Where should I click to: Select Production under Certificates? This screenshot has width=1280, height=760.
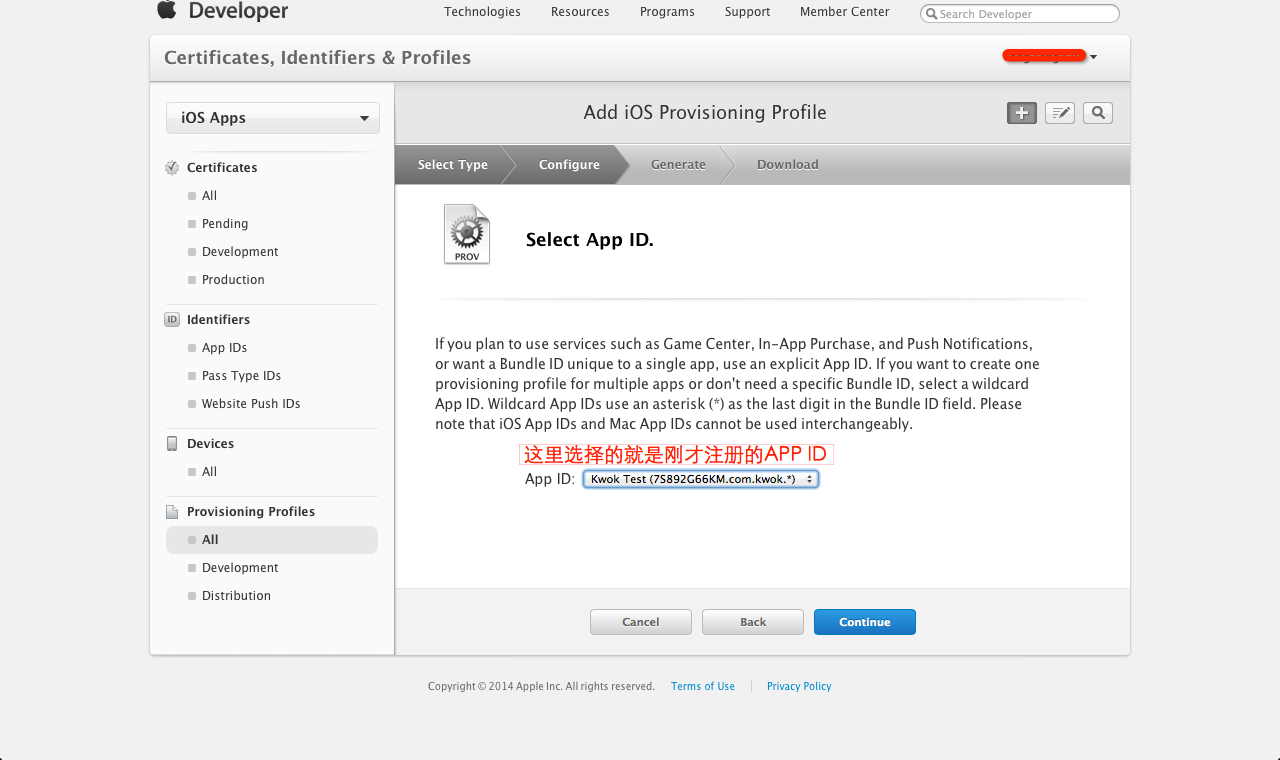click(x=233, y=280)
